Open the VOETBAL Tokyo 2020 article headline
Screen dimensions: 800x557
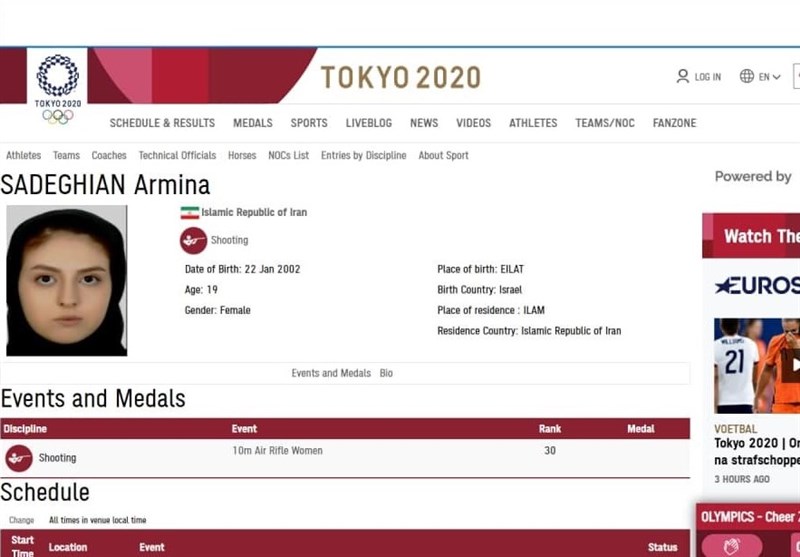[x=757, y=451]
